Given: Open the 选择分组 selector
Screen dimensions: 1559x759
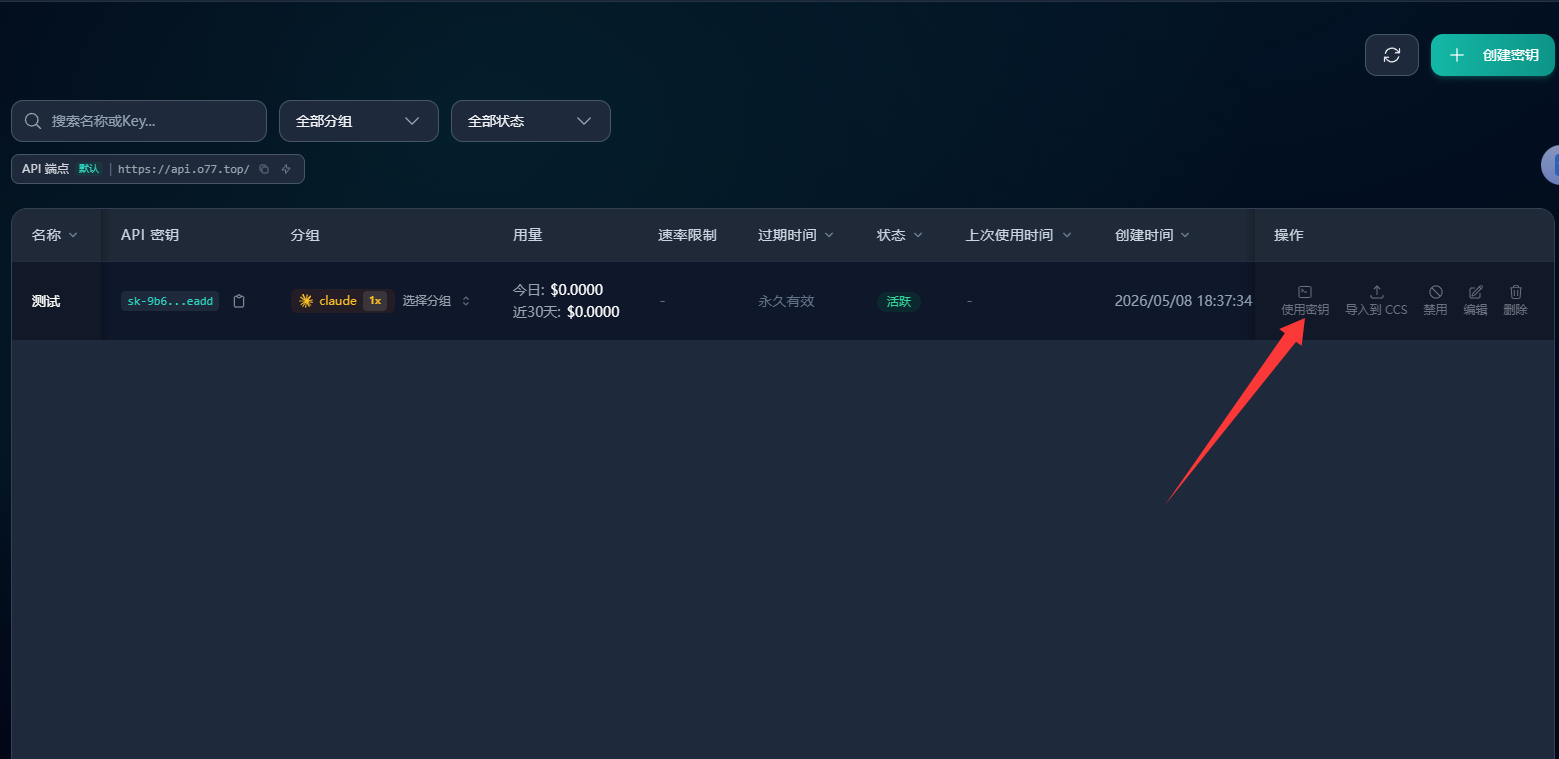Looking at the screenshot, I should [436, 301].
